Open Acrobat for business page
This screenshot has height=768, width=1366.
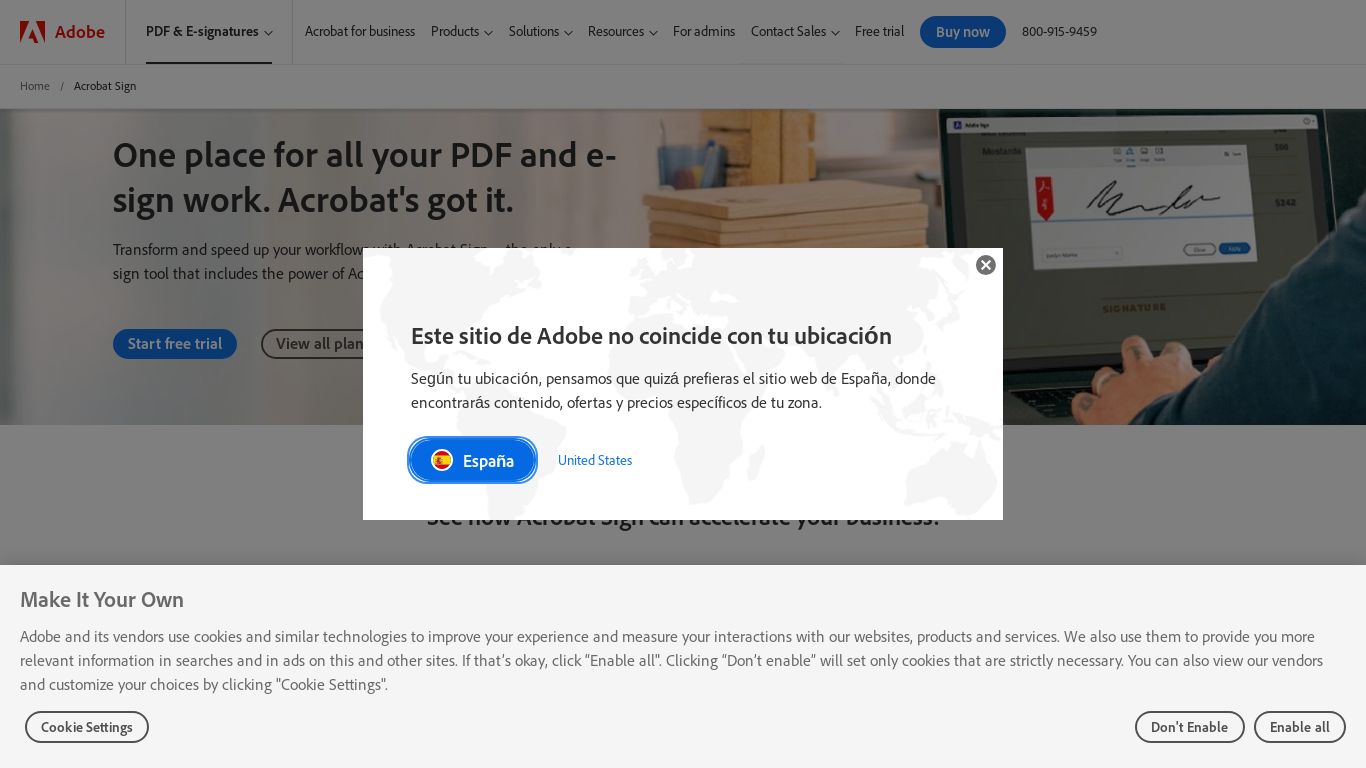click(360, 32)
